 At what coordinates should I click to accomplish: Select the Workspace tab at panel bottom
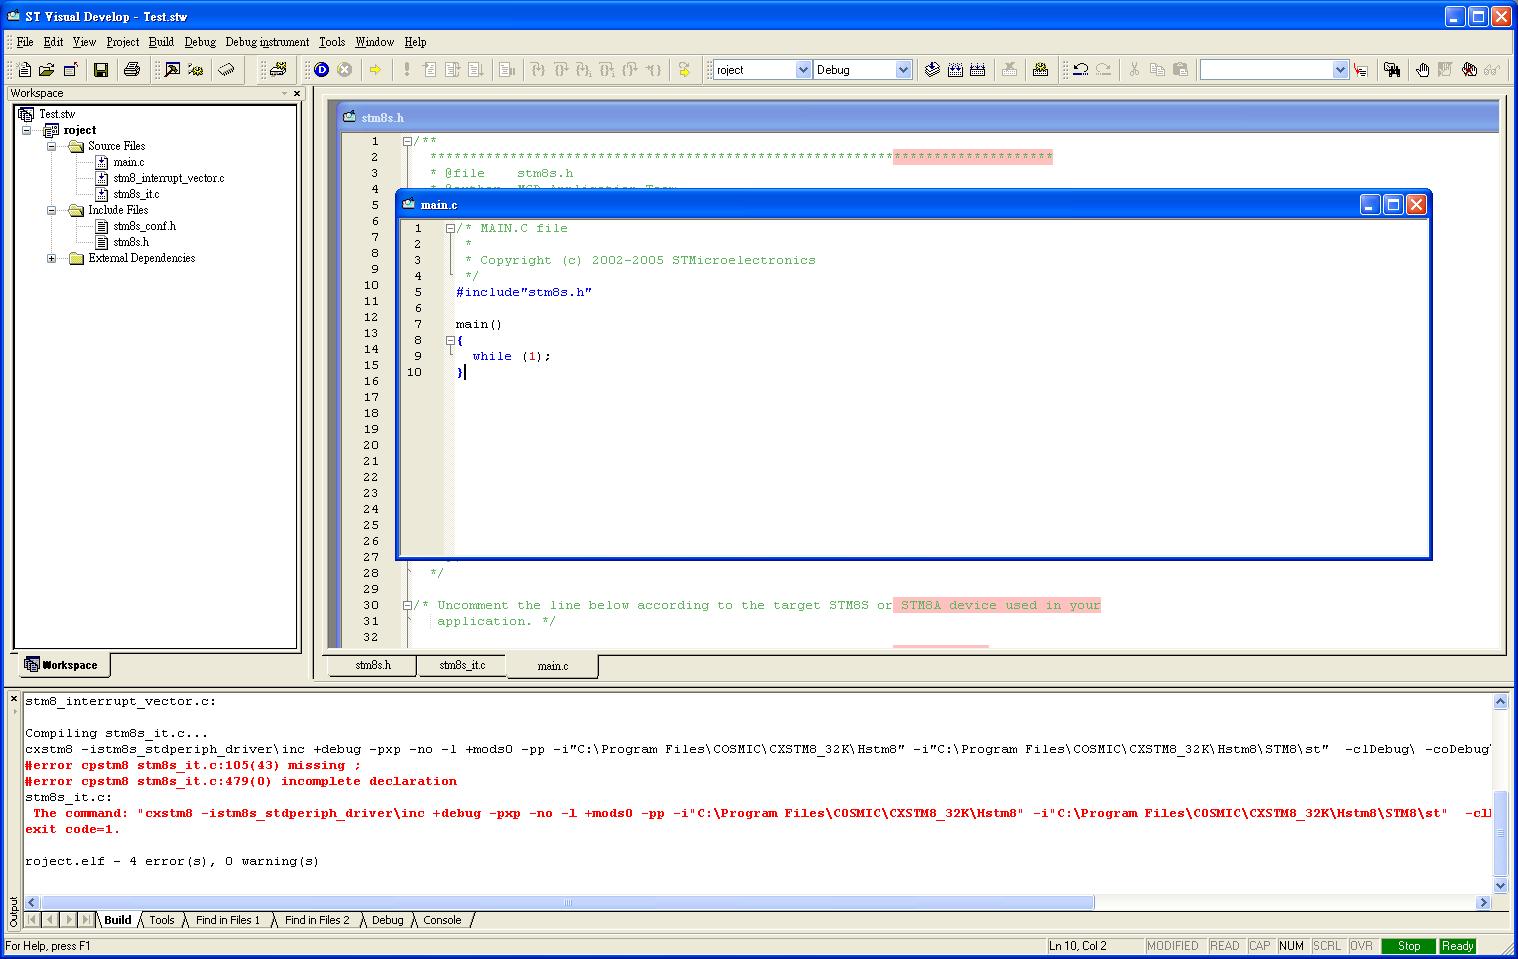62,665
